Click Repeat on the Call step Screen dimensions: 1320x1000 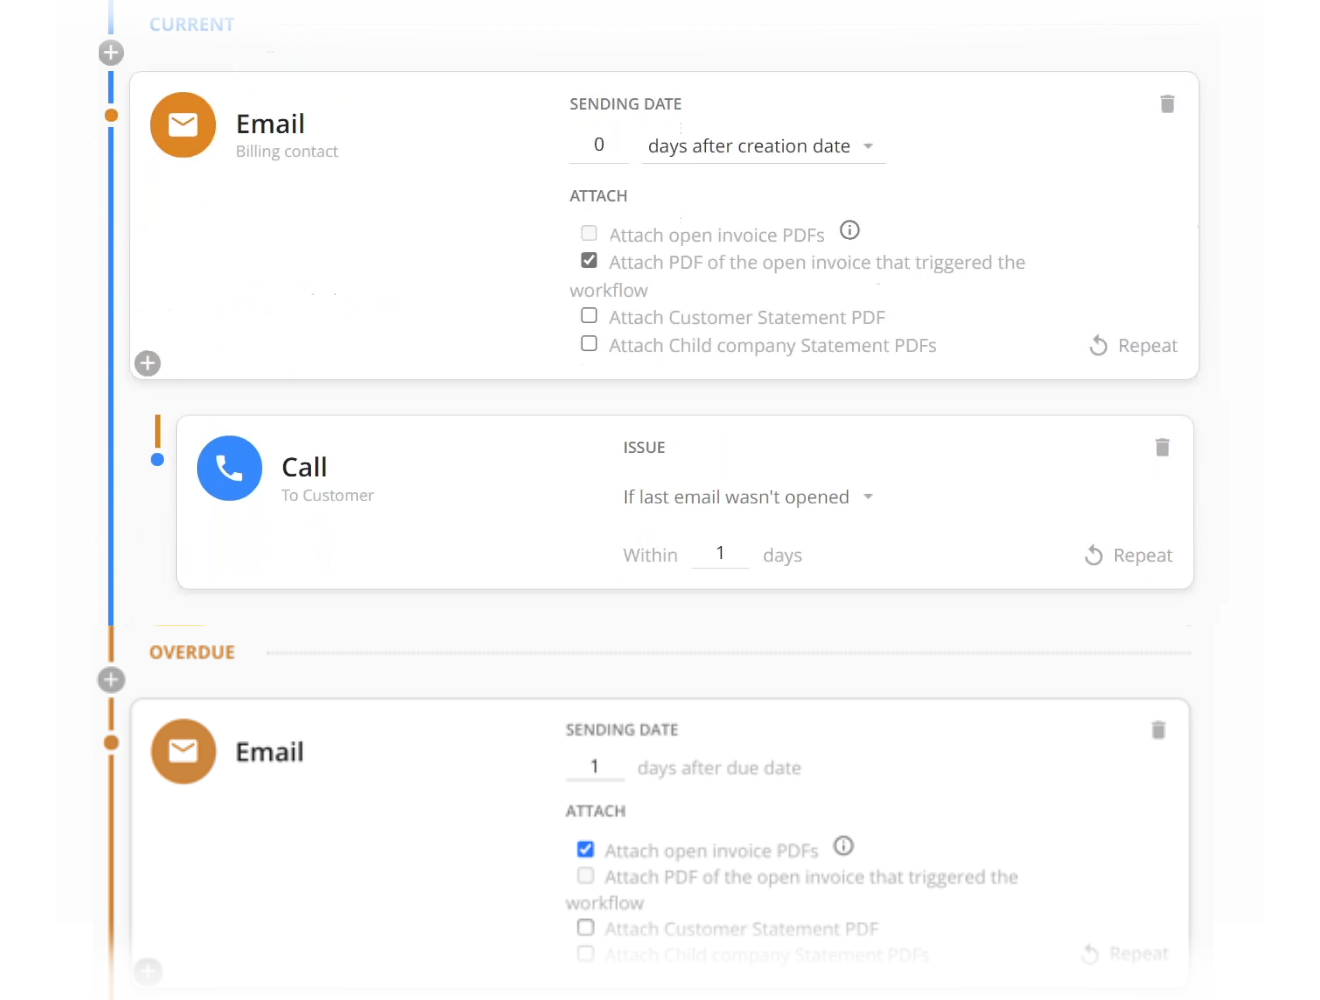(x=1128, y=555)
